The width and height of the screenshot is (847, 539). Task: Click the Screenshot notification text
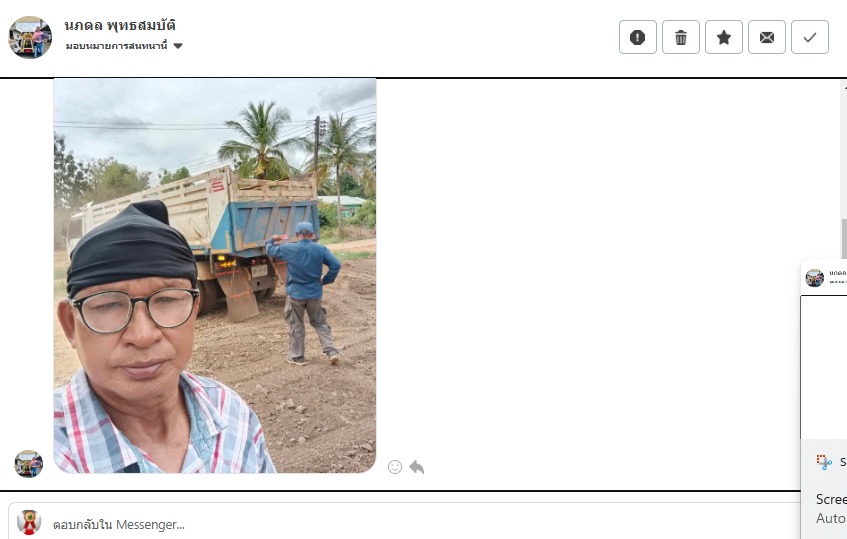pyautogui.click(x=831, y=499)
